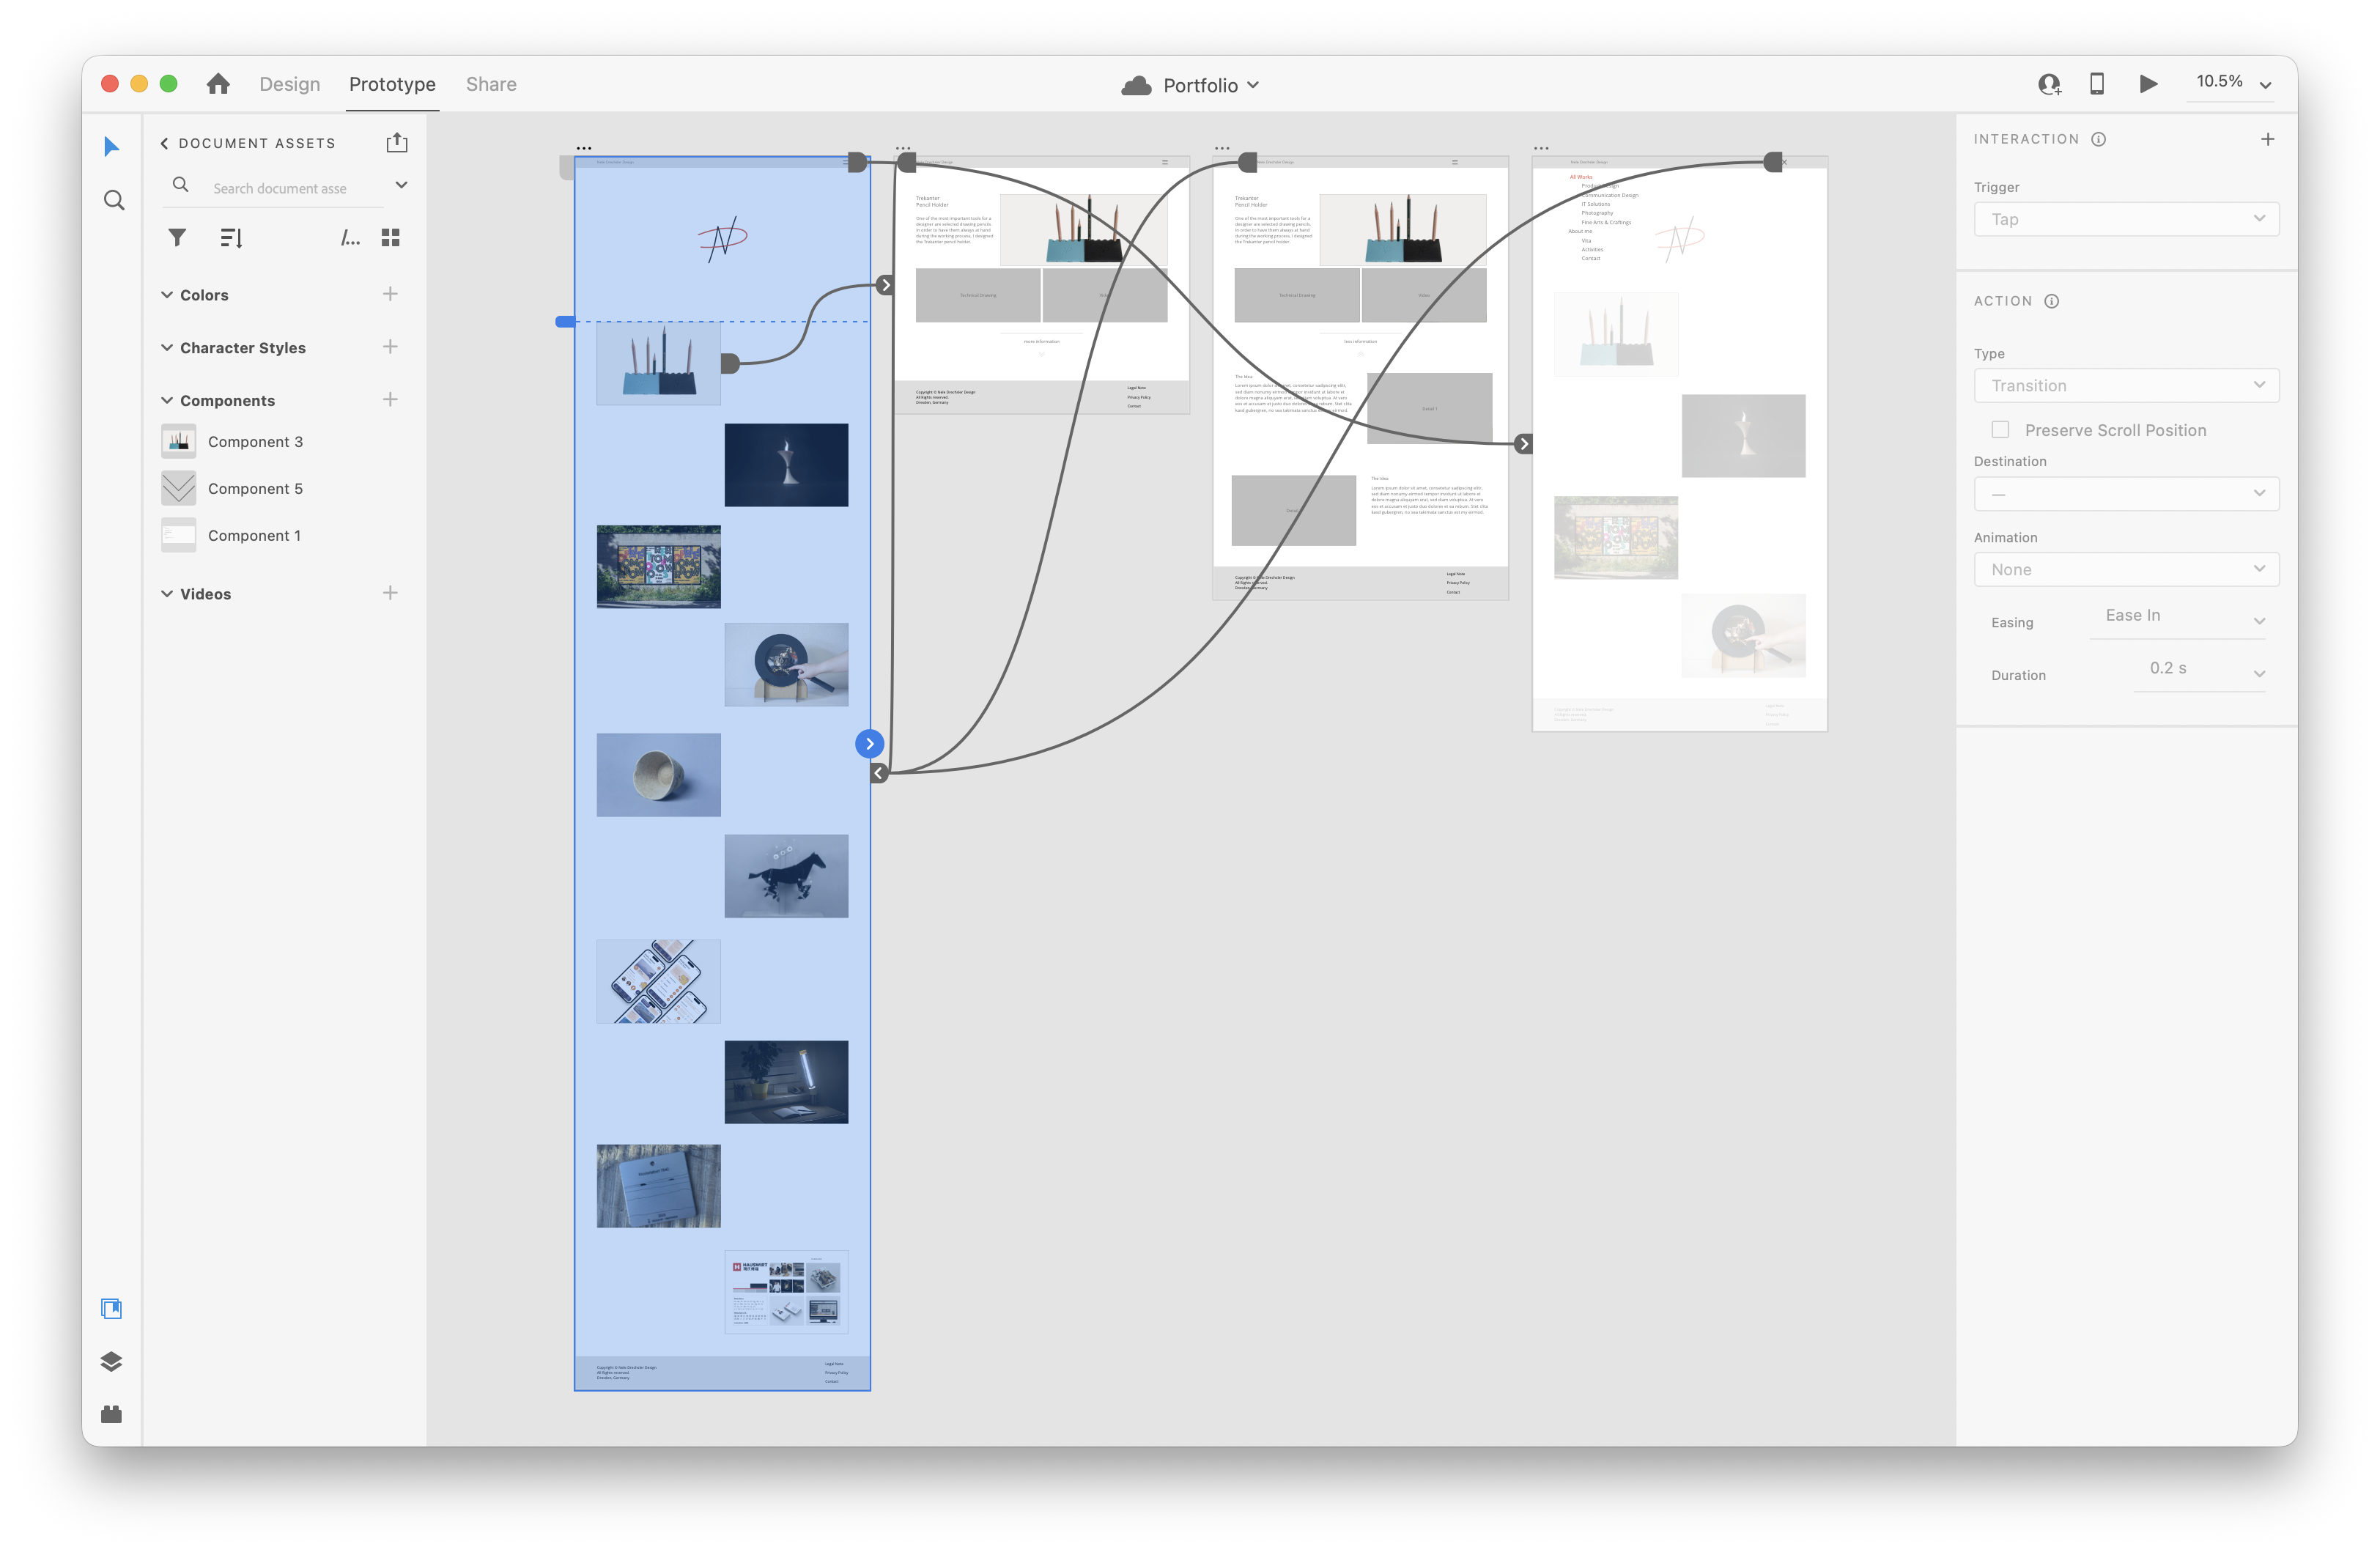This screenshot has height=1555, width=2380.
Task: Open the Destination dropdown
Action: click(x=2126, y=494)
